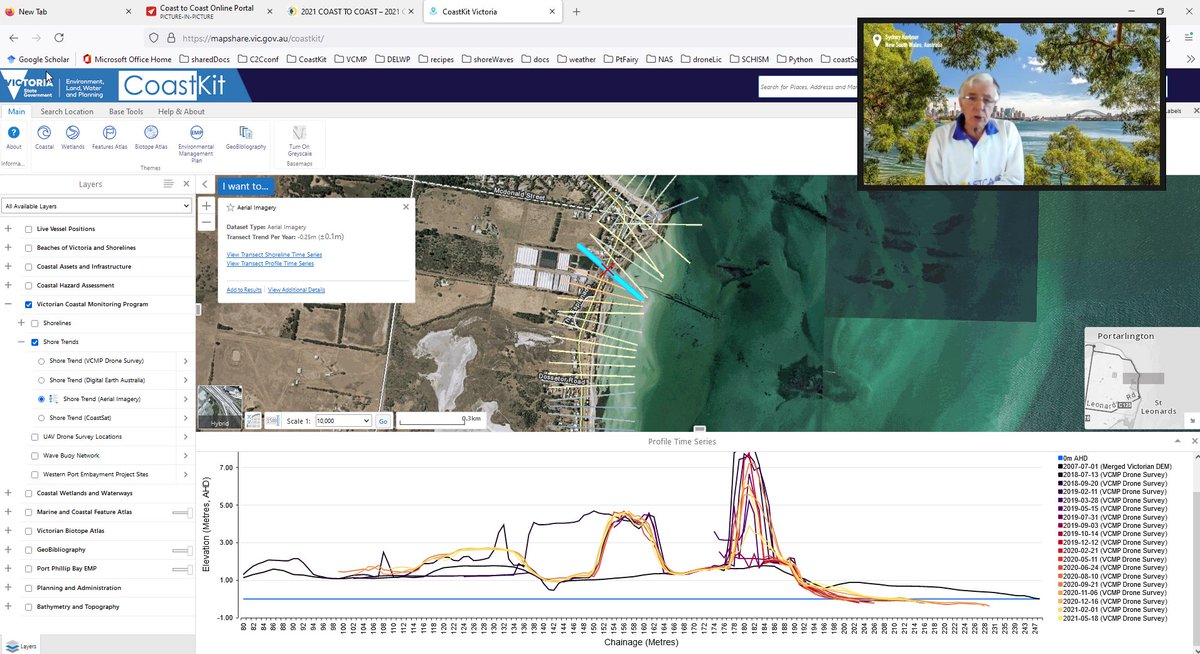Open Microsoft Office Home bookmark
This screenshot has width=1200, height=654.
pos(127,59)
